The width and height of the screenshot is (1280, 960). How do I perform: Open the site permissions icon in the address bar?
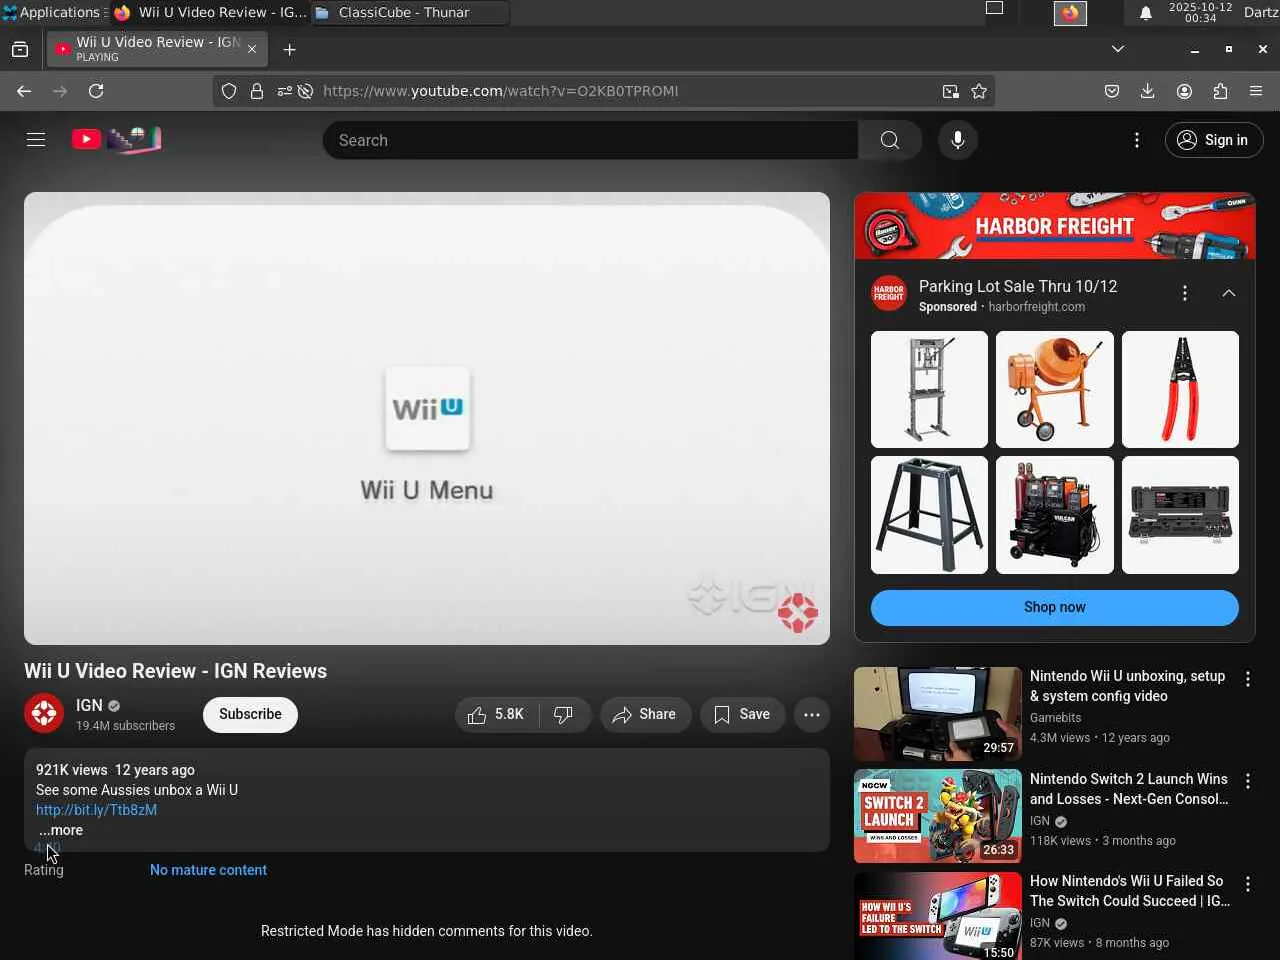[285, 91]
